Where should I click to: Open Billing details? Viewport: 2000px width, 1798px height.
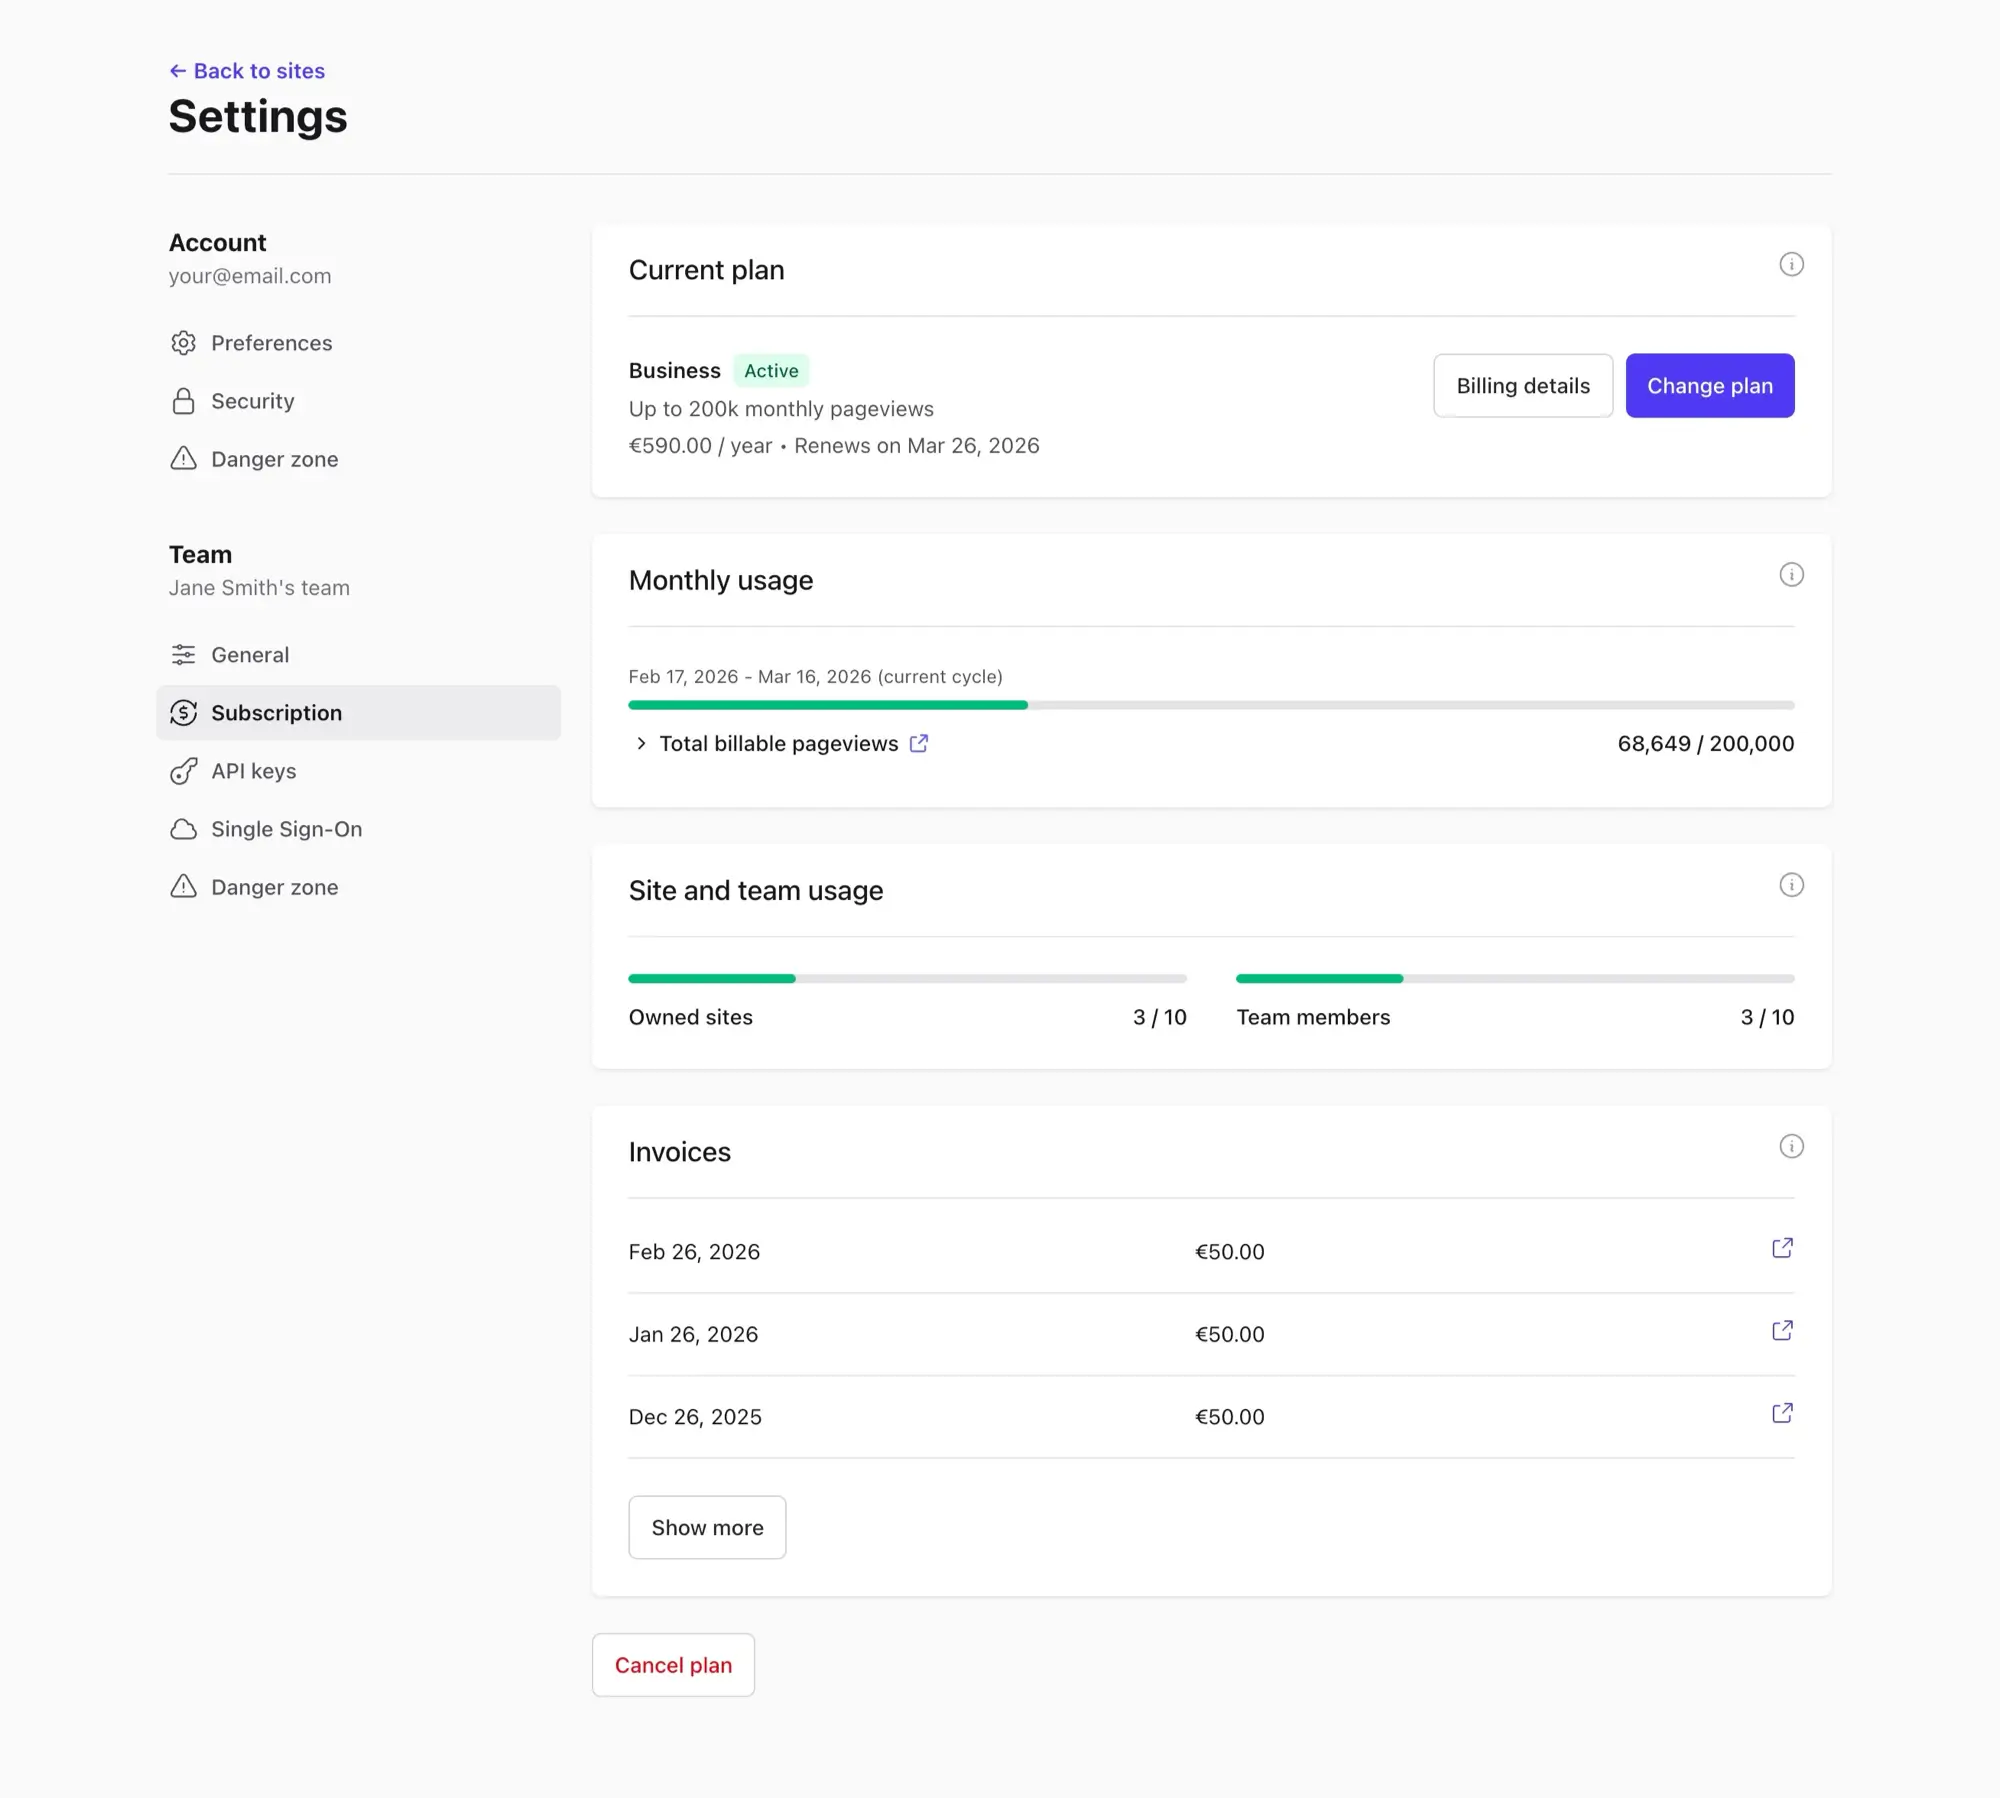click(x=1522, y=386)
